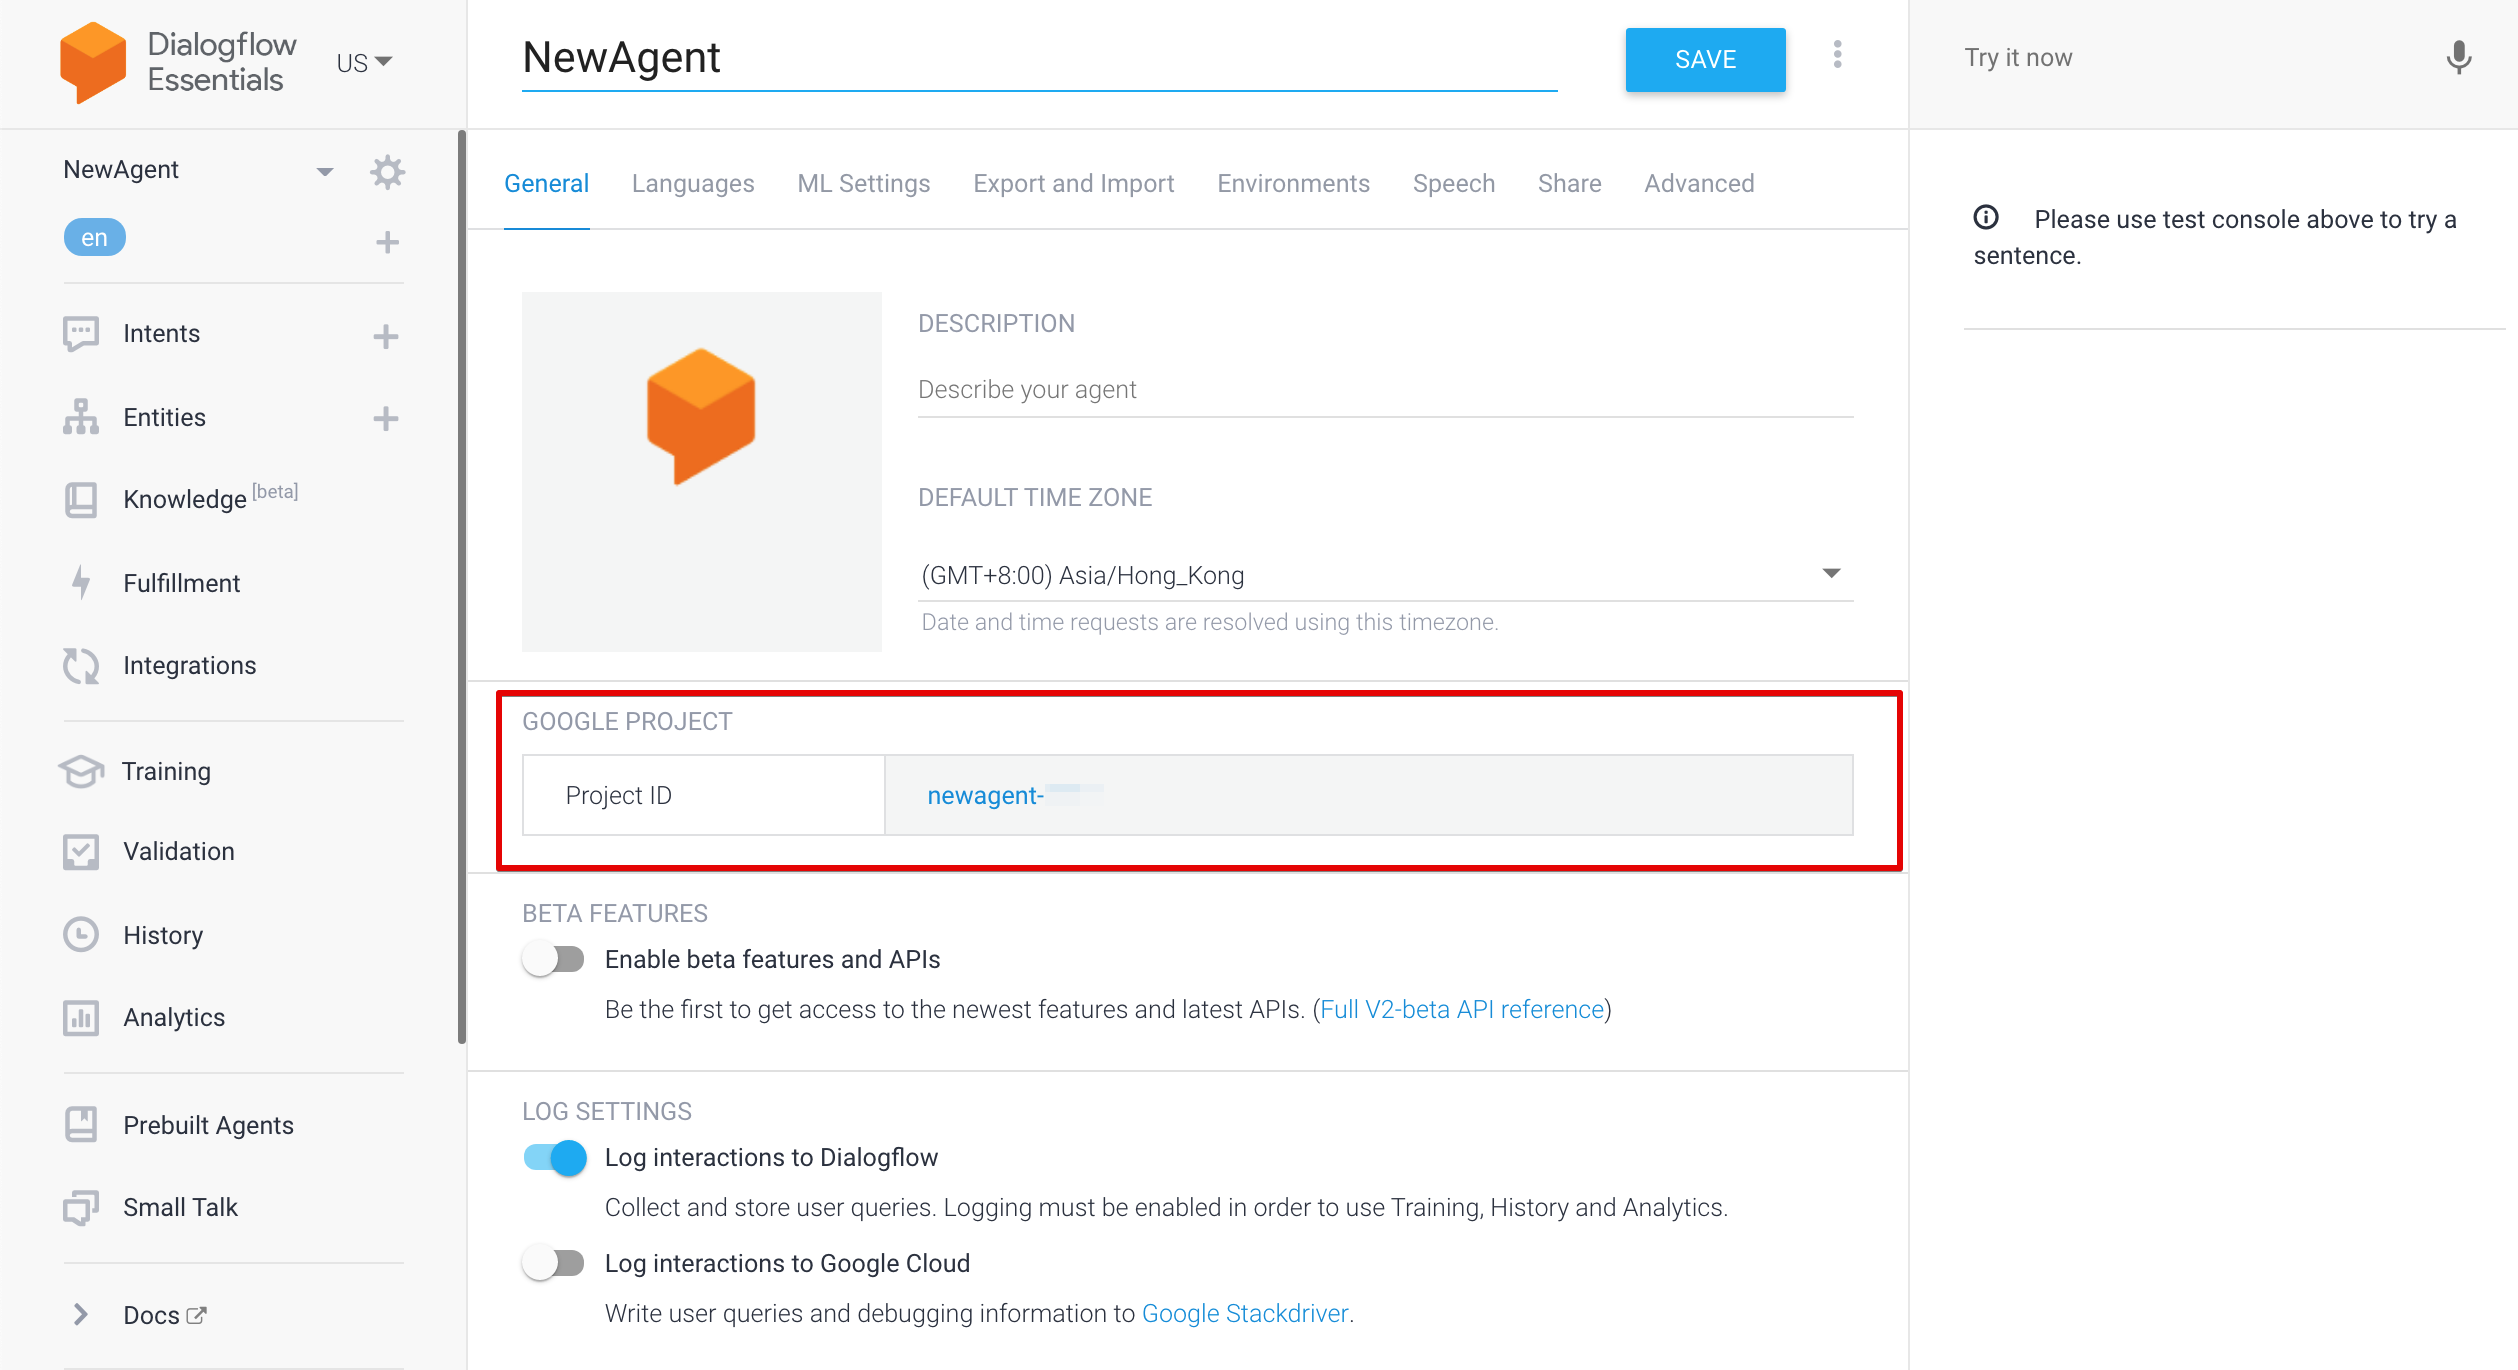Select the Intents sidebar icon

click(x=80, y=333)
